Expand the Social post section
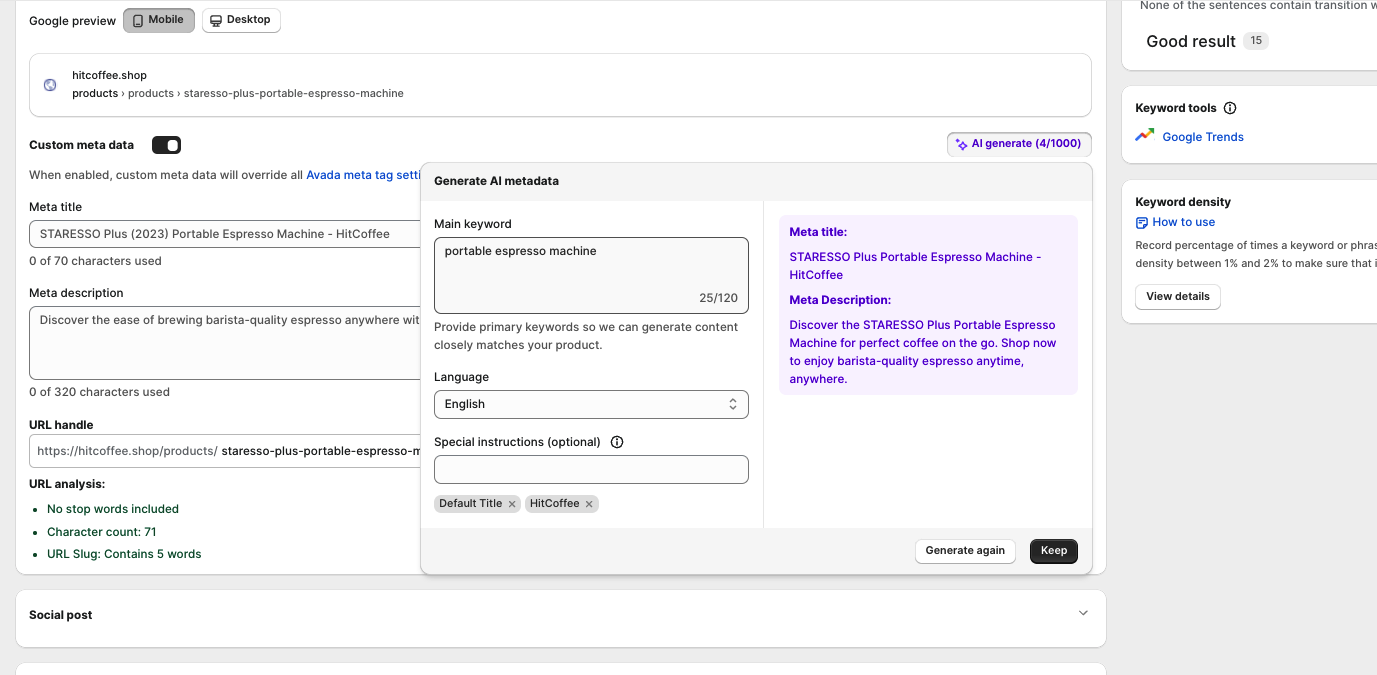The image size is (1377, 675). coord(1083,614)
